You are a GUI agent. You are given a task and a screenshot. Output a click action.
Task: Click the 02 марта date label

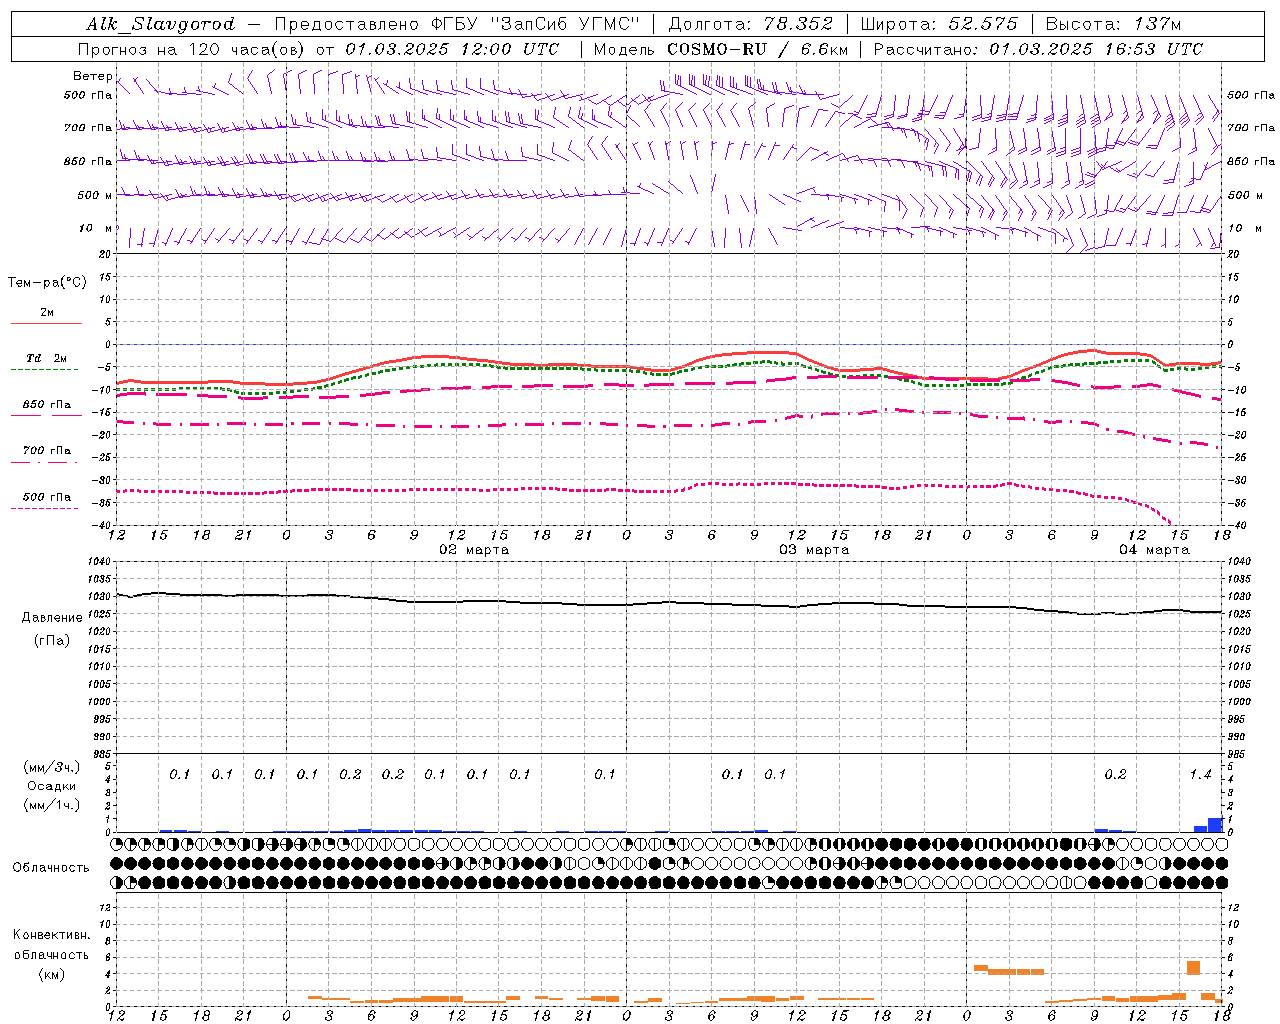474,550
